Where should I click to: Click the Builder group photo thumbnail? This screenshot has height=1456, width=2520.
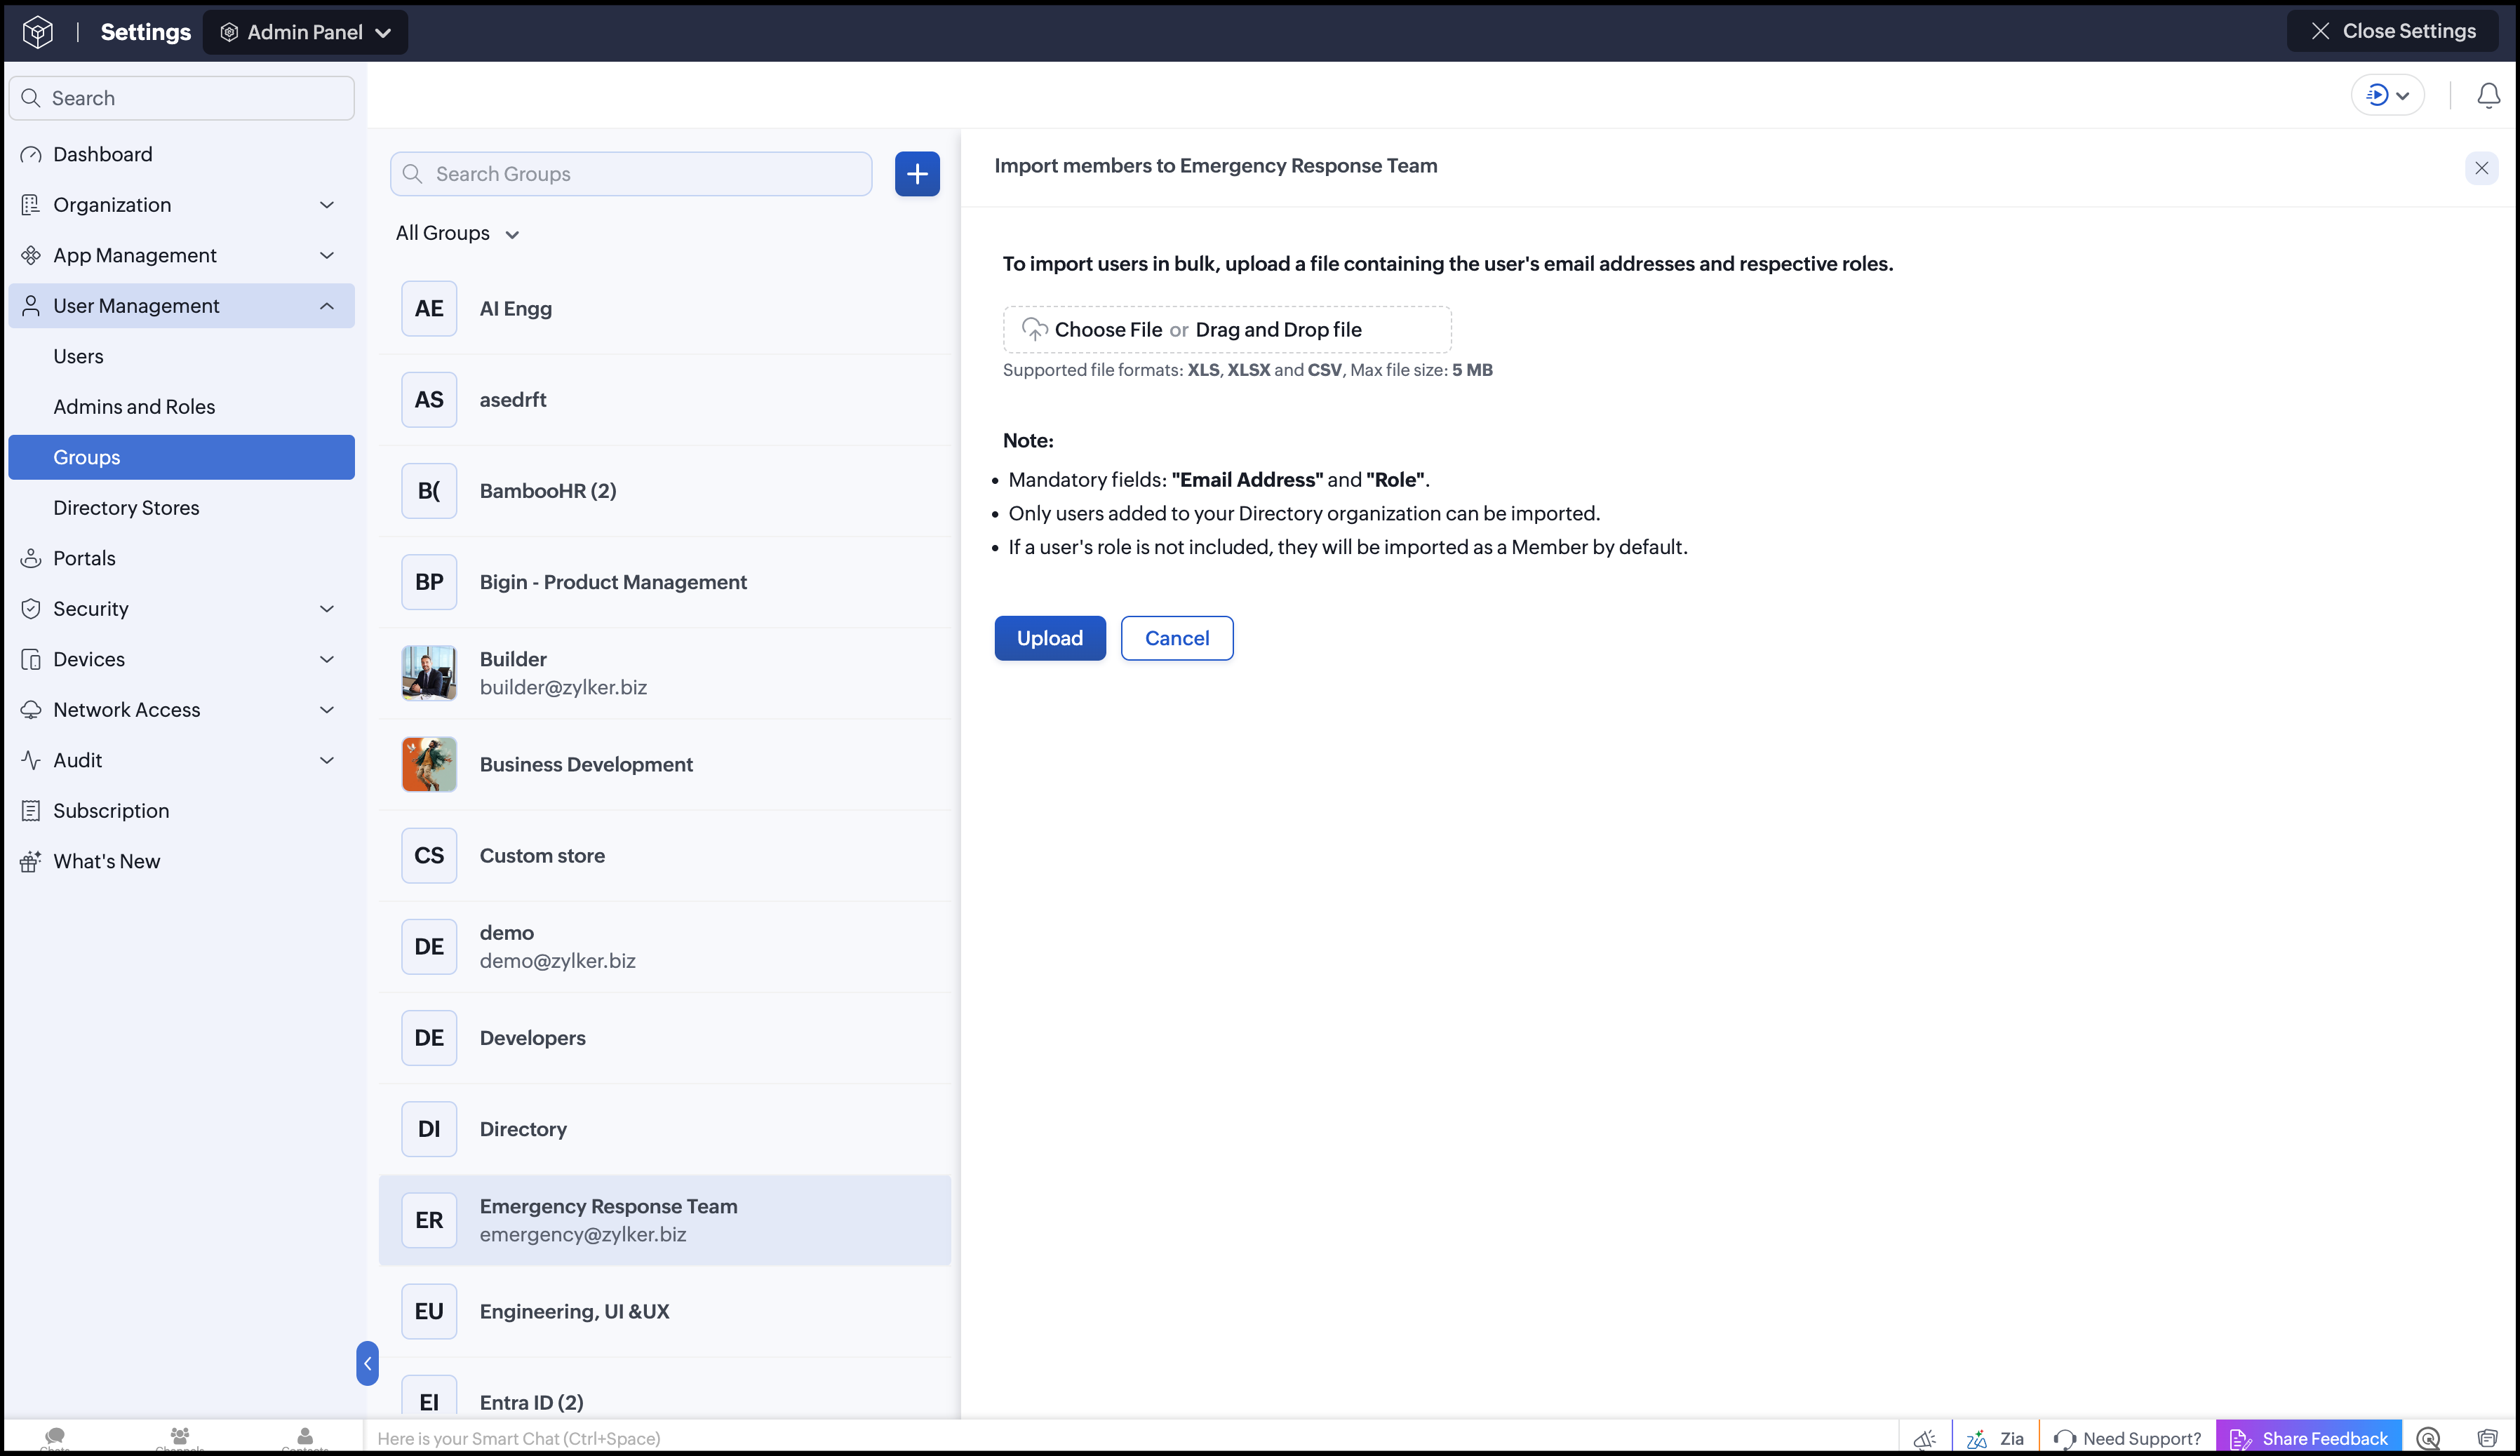coord(429,673)
